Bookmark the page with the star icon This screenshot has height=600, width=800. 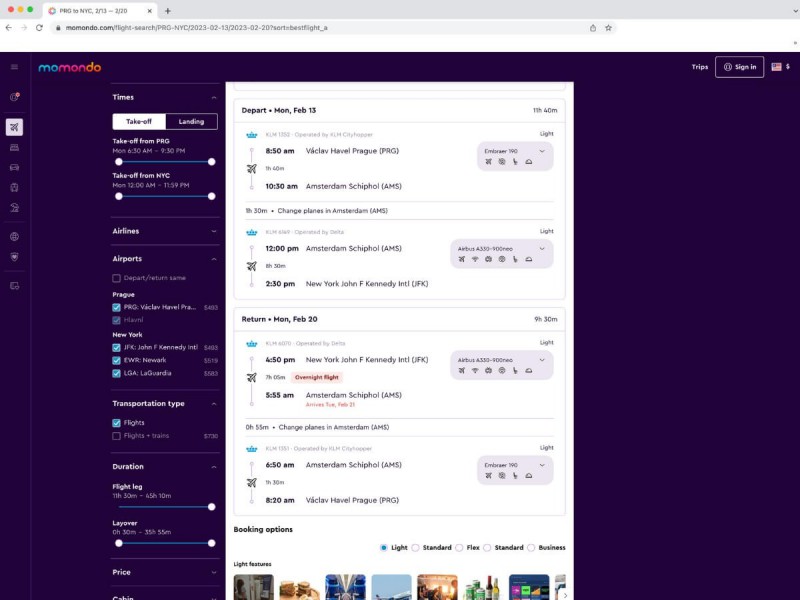(608, 28)
